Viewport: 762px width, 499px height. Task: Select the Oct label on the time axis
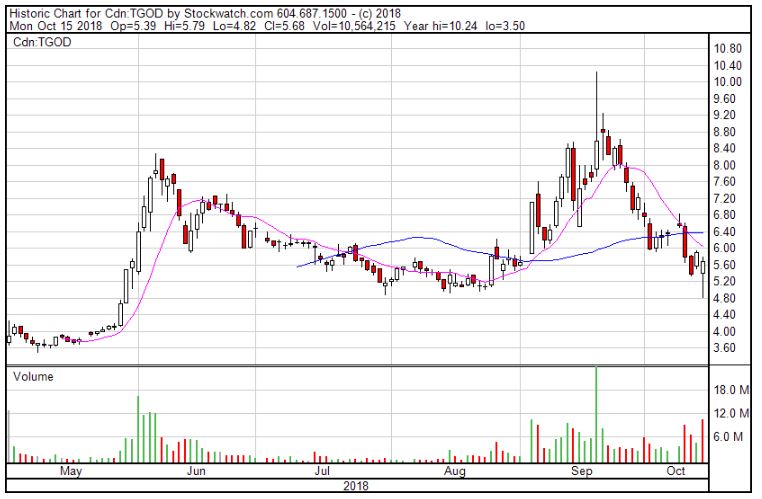click(x=677, y=470)
